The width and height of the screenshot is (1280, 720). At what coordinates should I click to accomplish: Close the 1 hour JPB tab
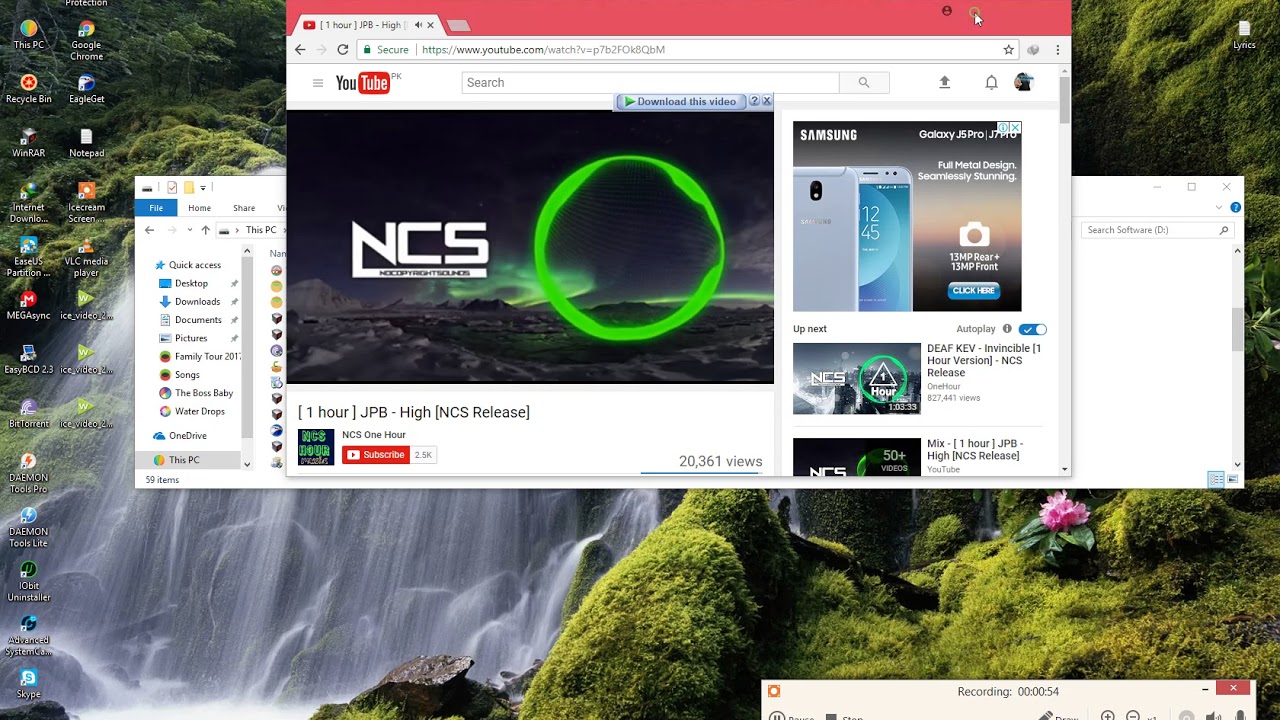click(431, 25)
